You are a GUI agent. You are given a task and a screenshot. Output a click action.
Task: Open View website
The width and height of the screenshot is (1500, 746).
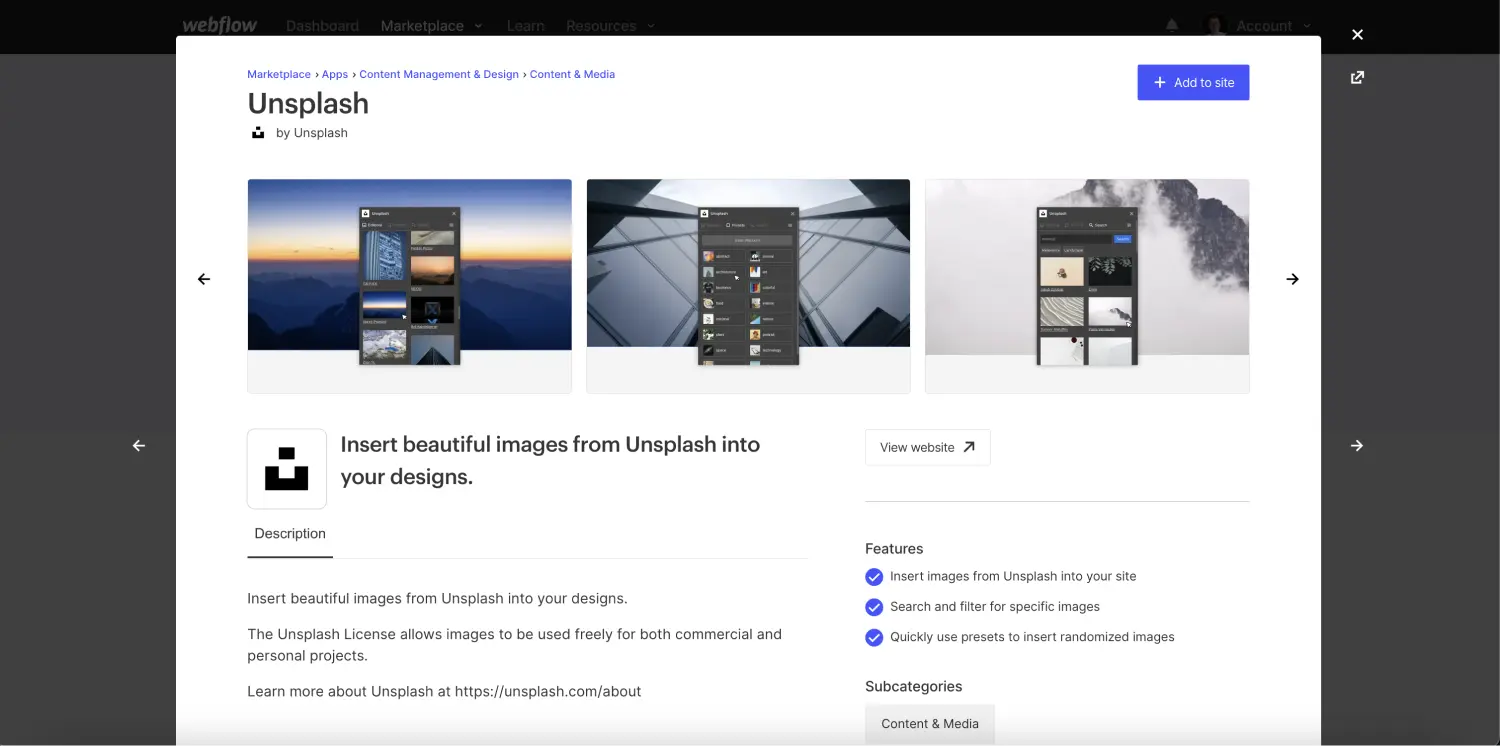click(x=927, y=447)
